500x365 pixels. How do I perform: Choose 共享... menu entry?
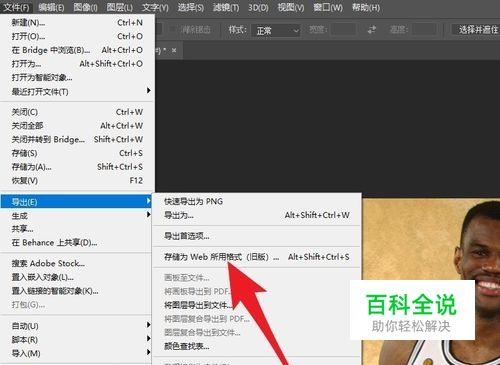point(77,229)
